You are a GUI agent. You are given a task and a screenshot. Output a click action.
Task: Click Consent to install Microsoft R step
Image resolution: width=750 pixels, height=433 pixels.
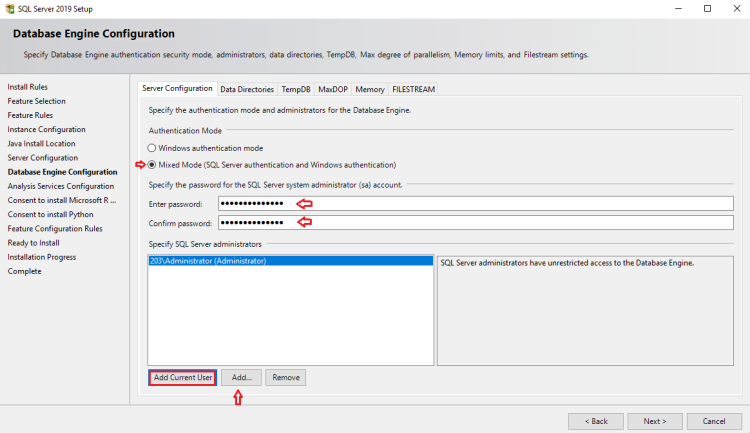[62, 200]
